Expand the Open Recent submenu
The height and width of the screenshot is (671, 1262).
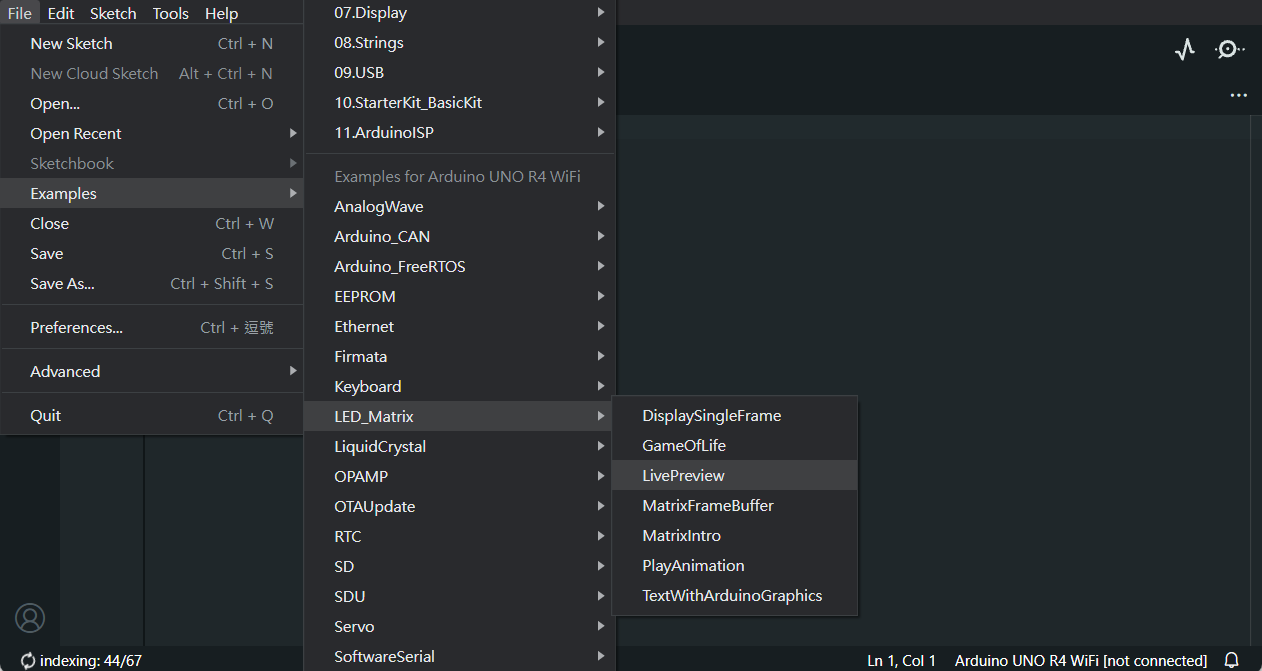coord(152,134)
